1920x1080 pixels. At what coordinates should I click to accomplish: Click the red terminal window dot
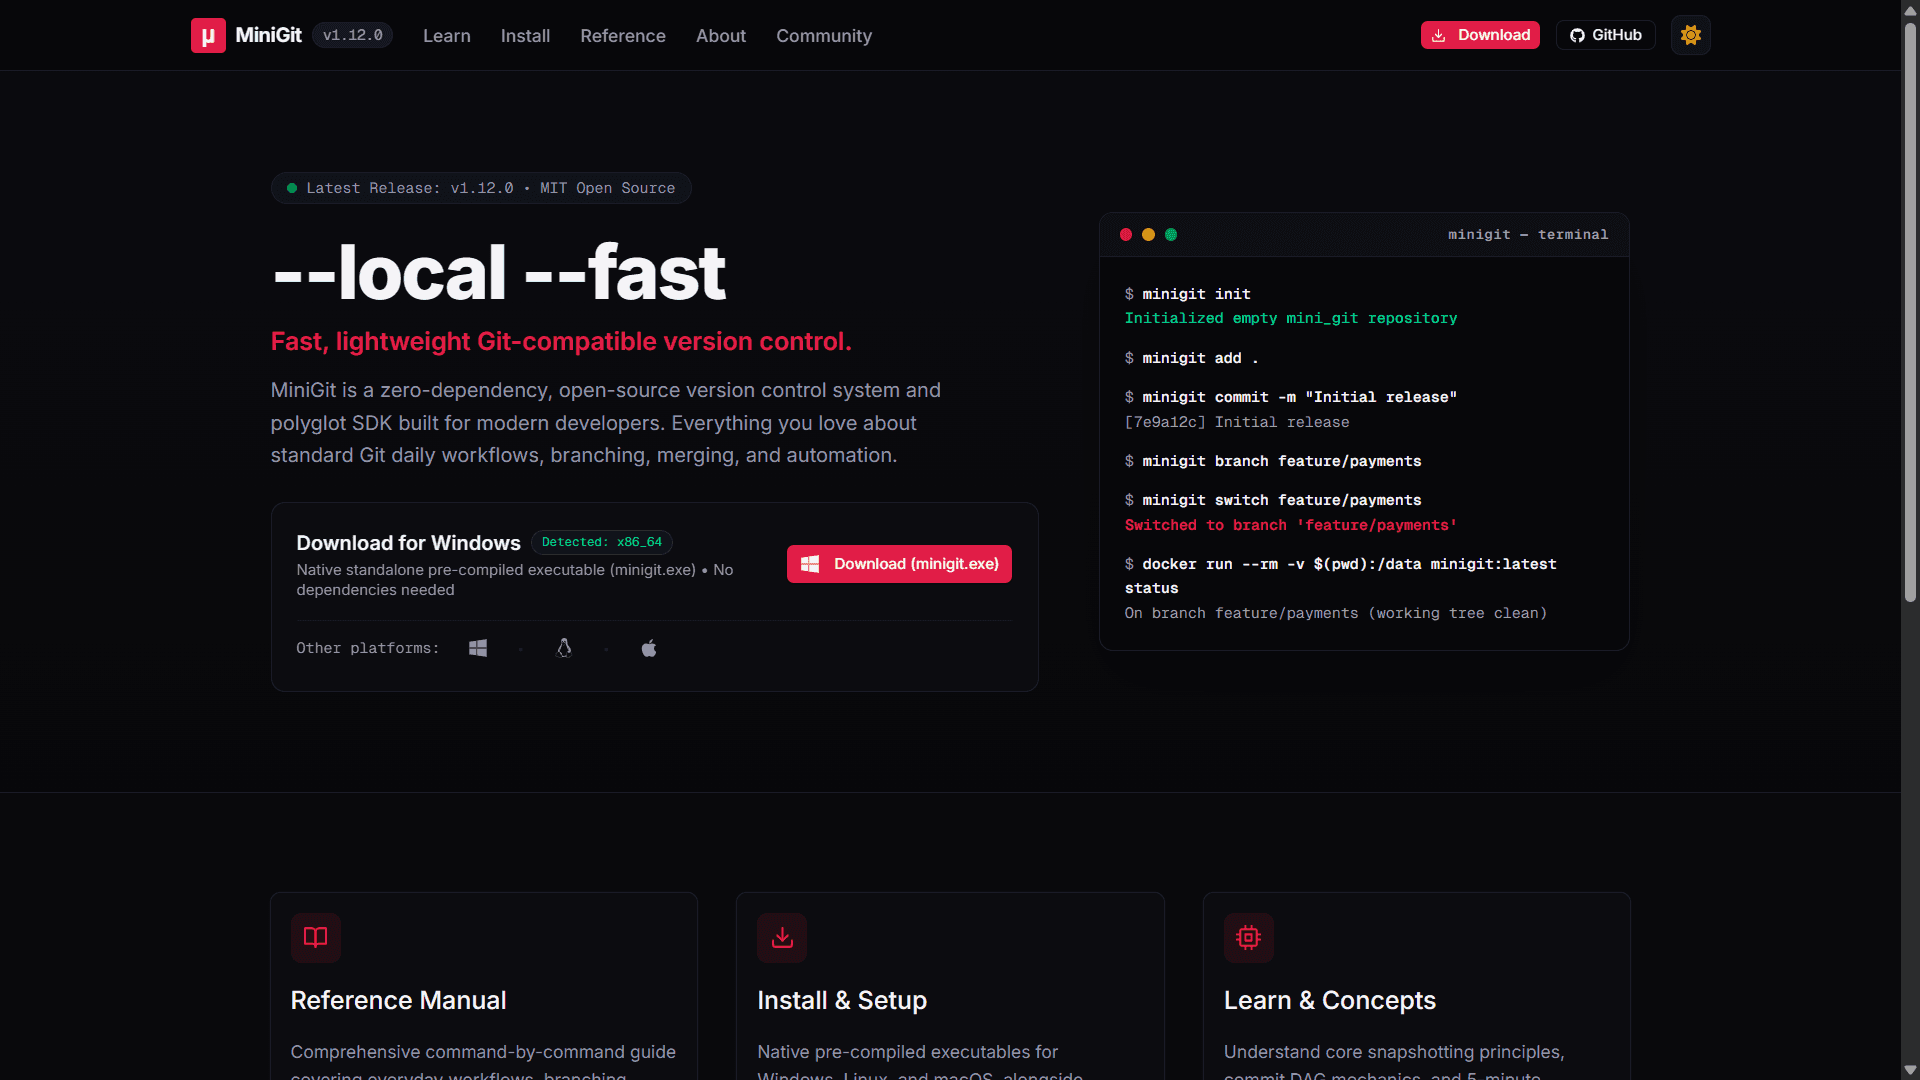[1126, 234]
